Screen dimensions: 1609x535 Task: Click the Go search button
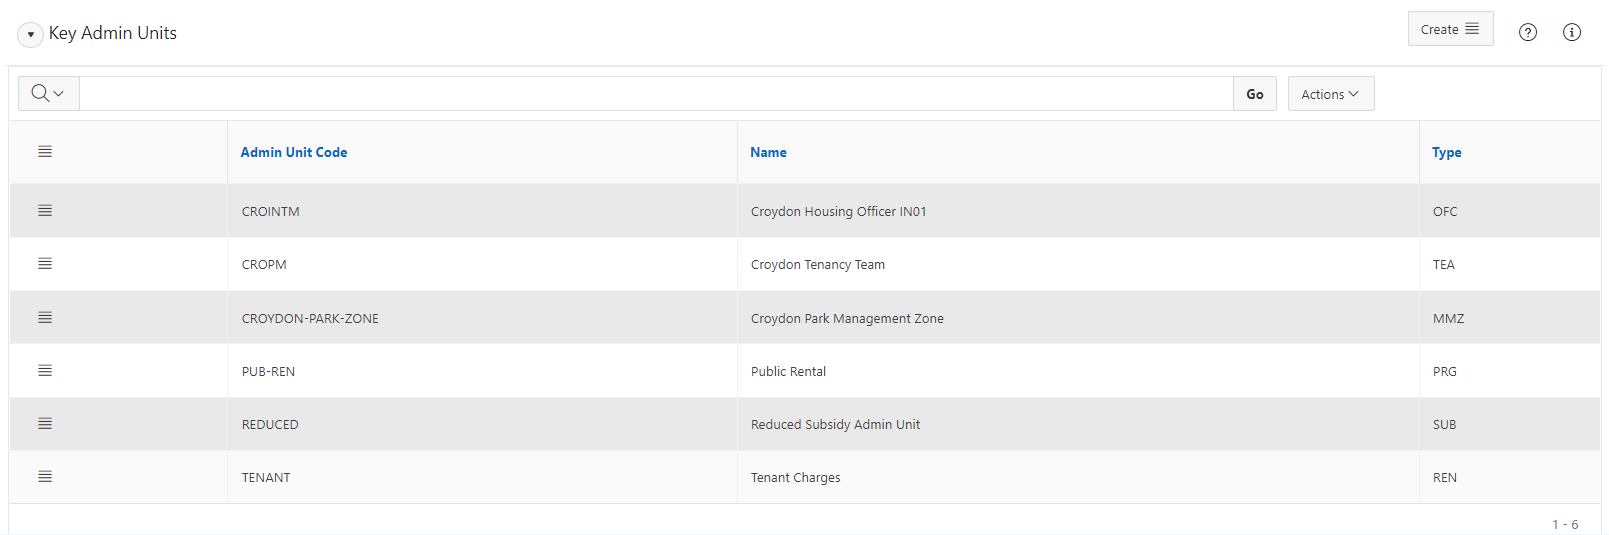[1255, 94]
